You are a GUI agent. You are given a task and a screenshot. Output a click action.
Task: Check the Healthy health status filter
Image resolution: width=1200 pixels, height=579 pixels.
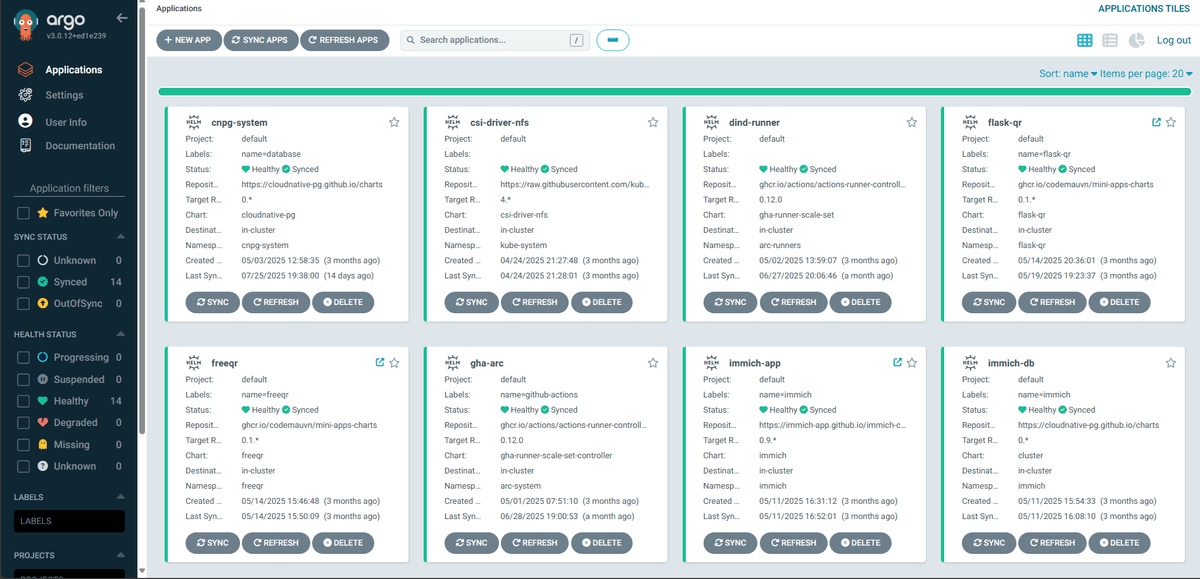22,400
